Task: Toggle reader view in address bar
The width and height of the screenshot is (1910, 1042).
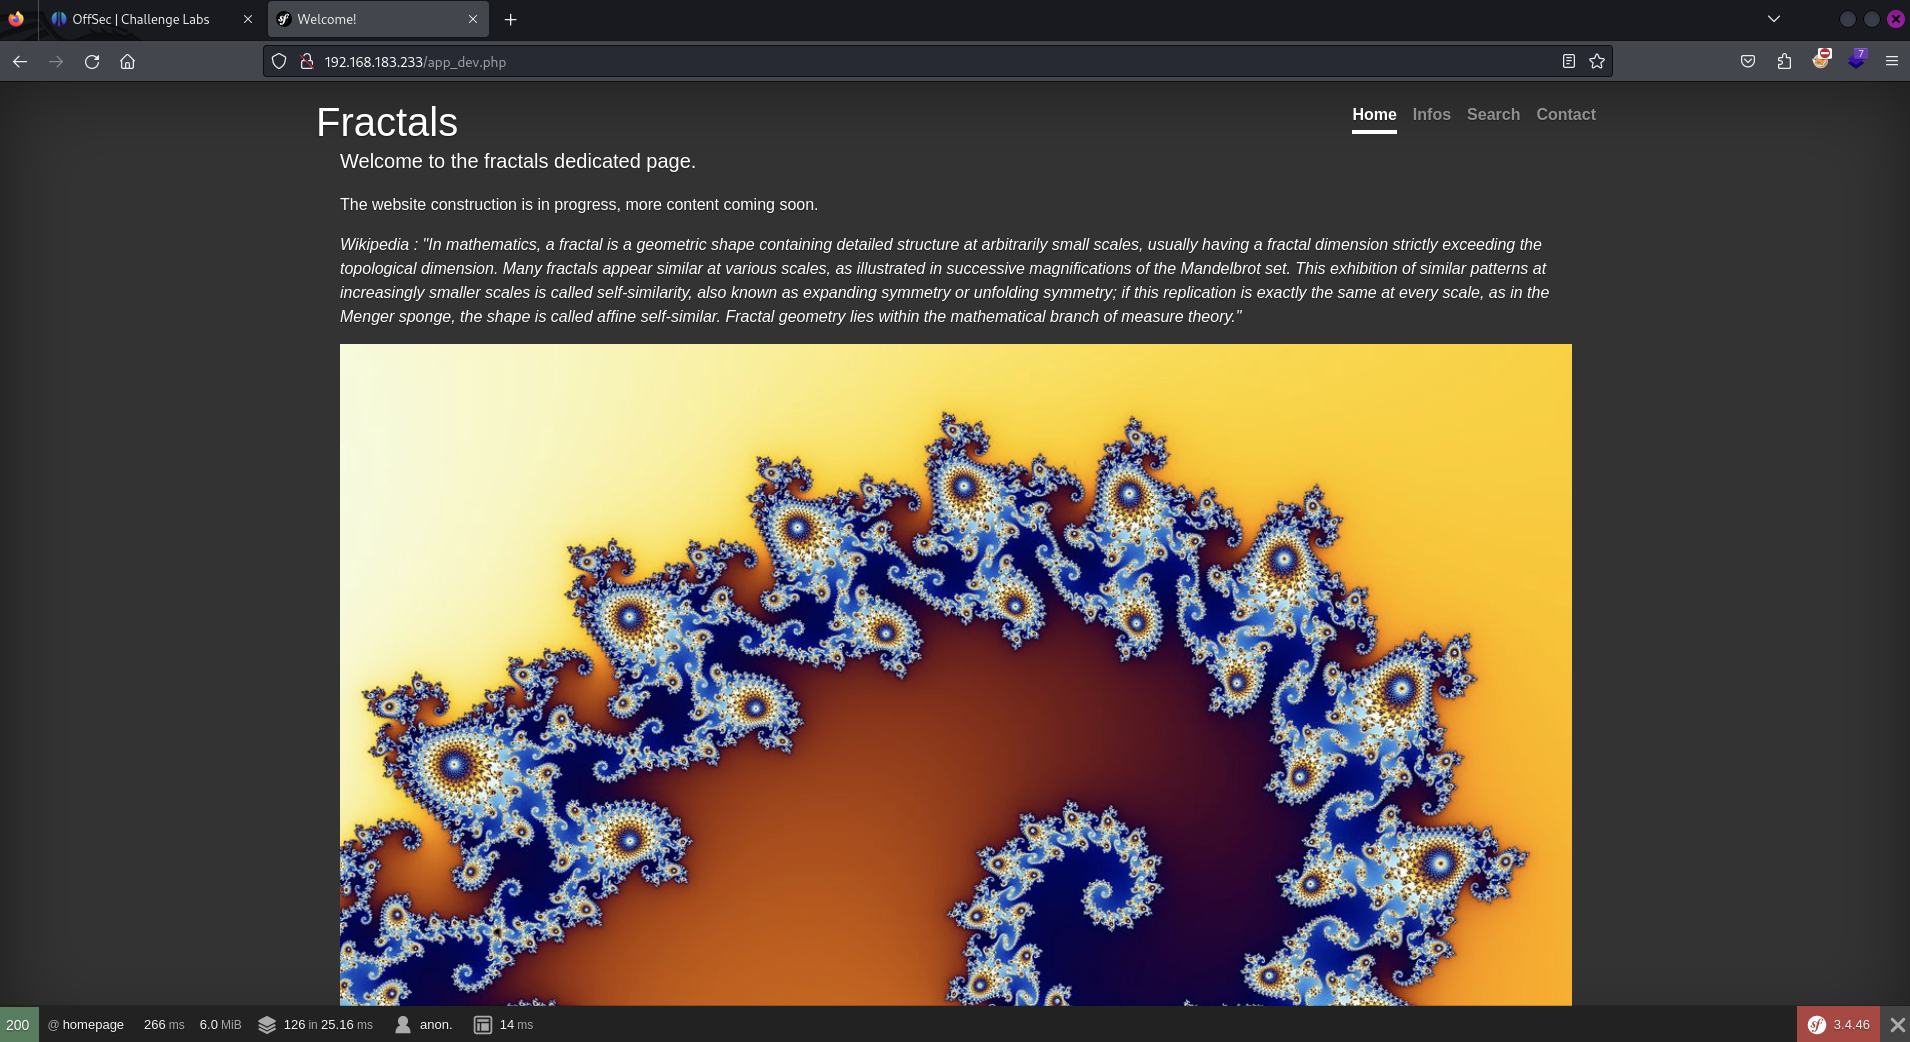Action: point(1568,62)
